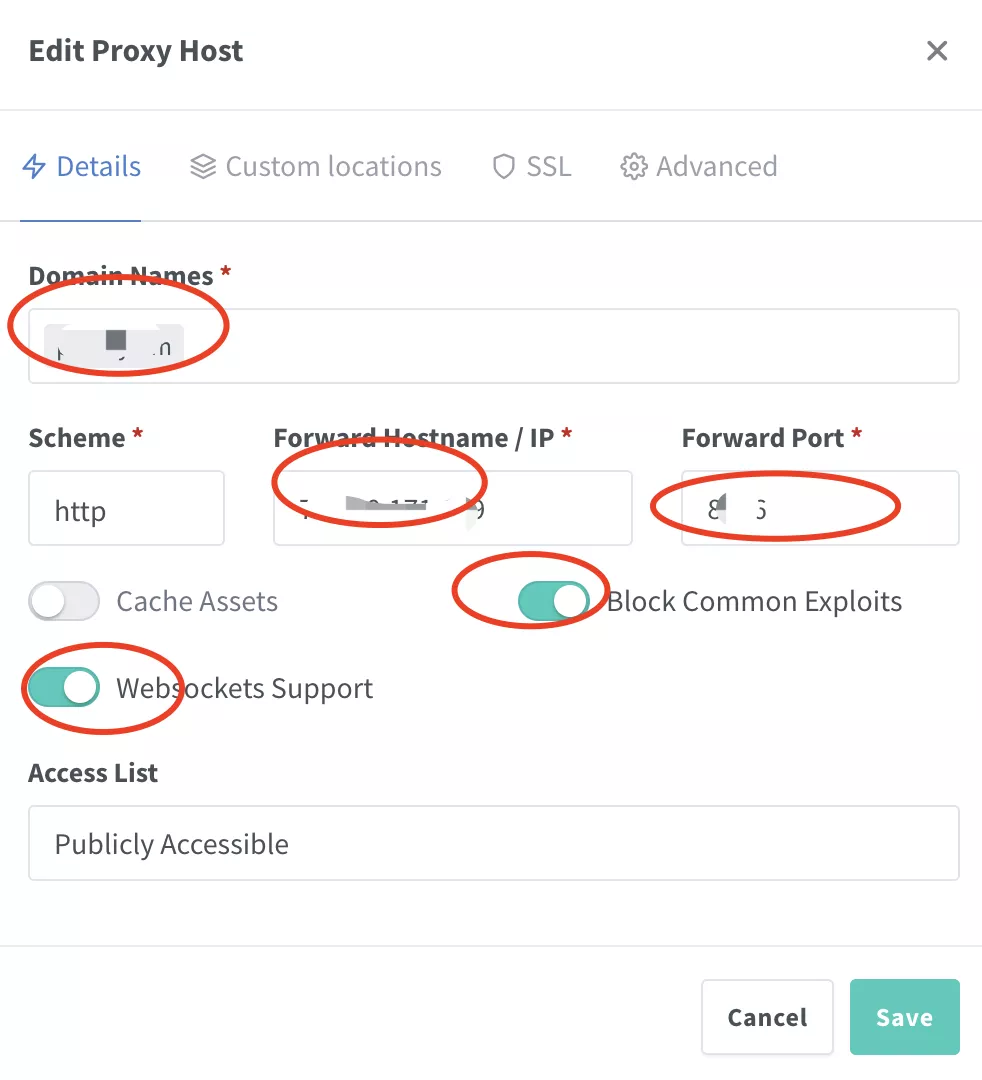Enable the Cache Assets switch
Screen dimensions: 982x1080
pyautogui.click(x=64, y=602)
